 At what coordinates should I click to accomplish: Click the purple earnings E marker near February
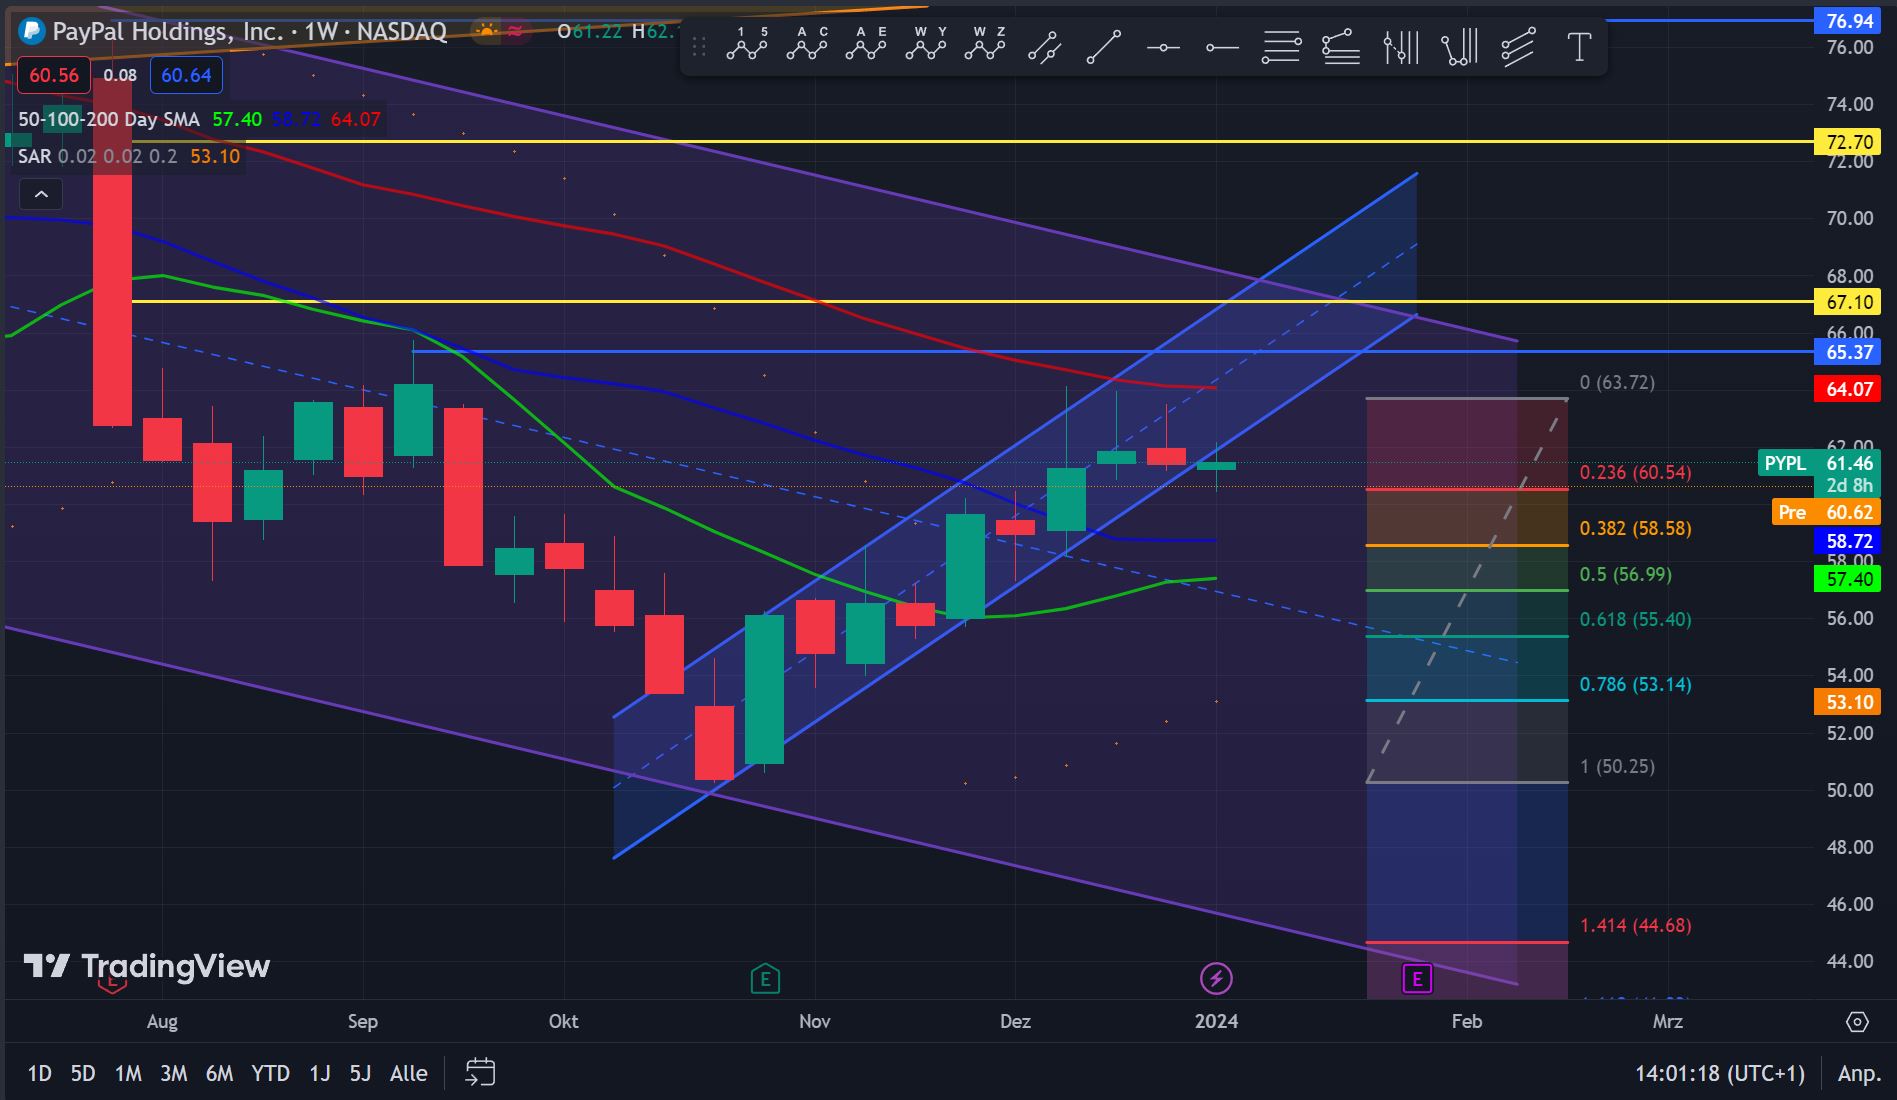(1417, 979)
